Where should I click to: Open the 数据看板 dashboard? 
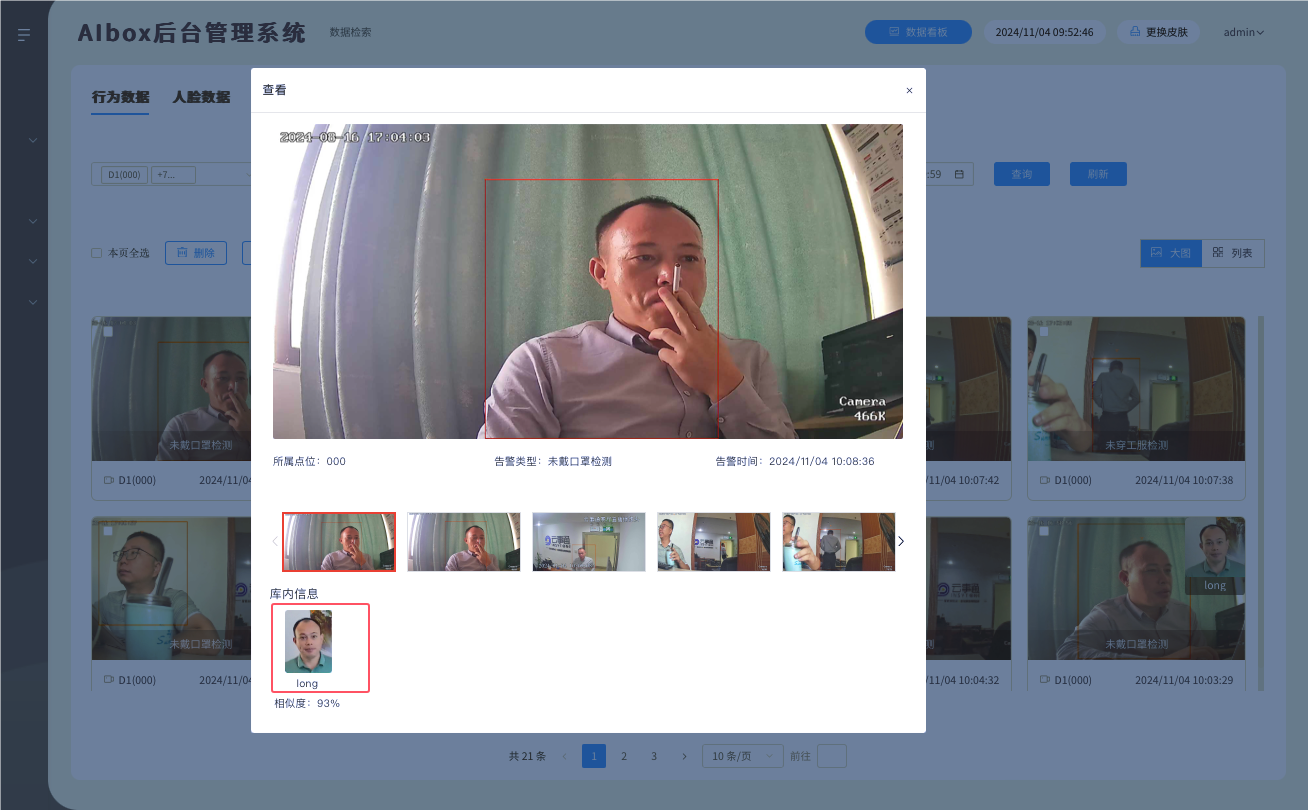918,32
